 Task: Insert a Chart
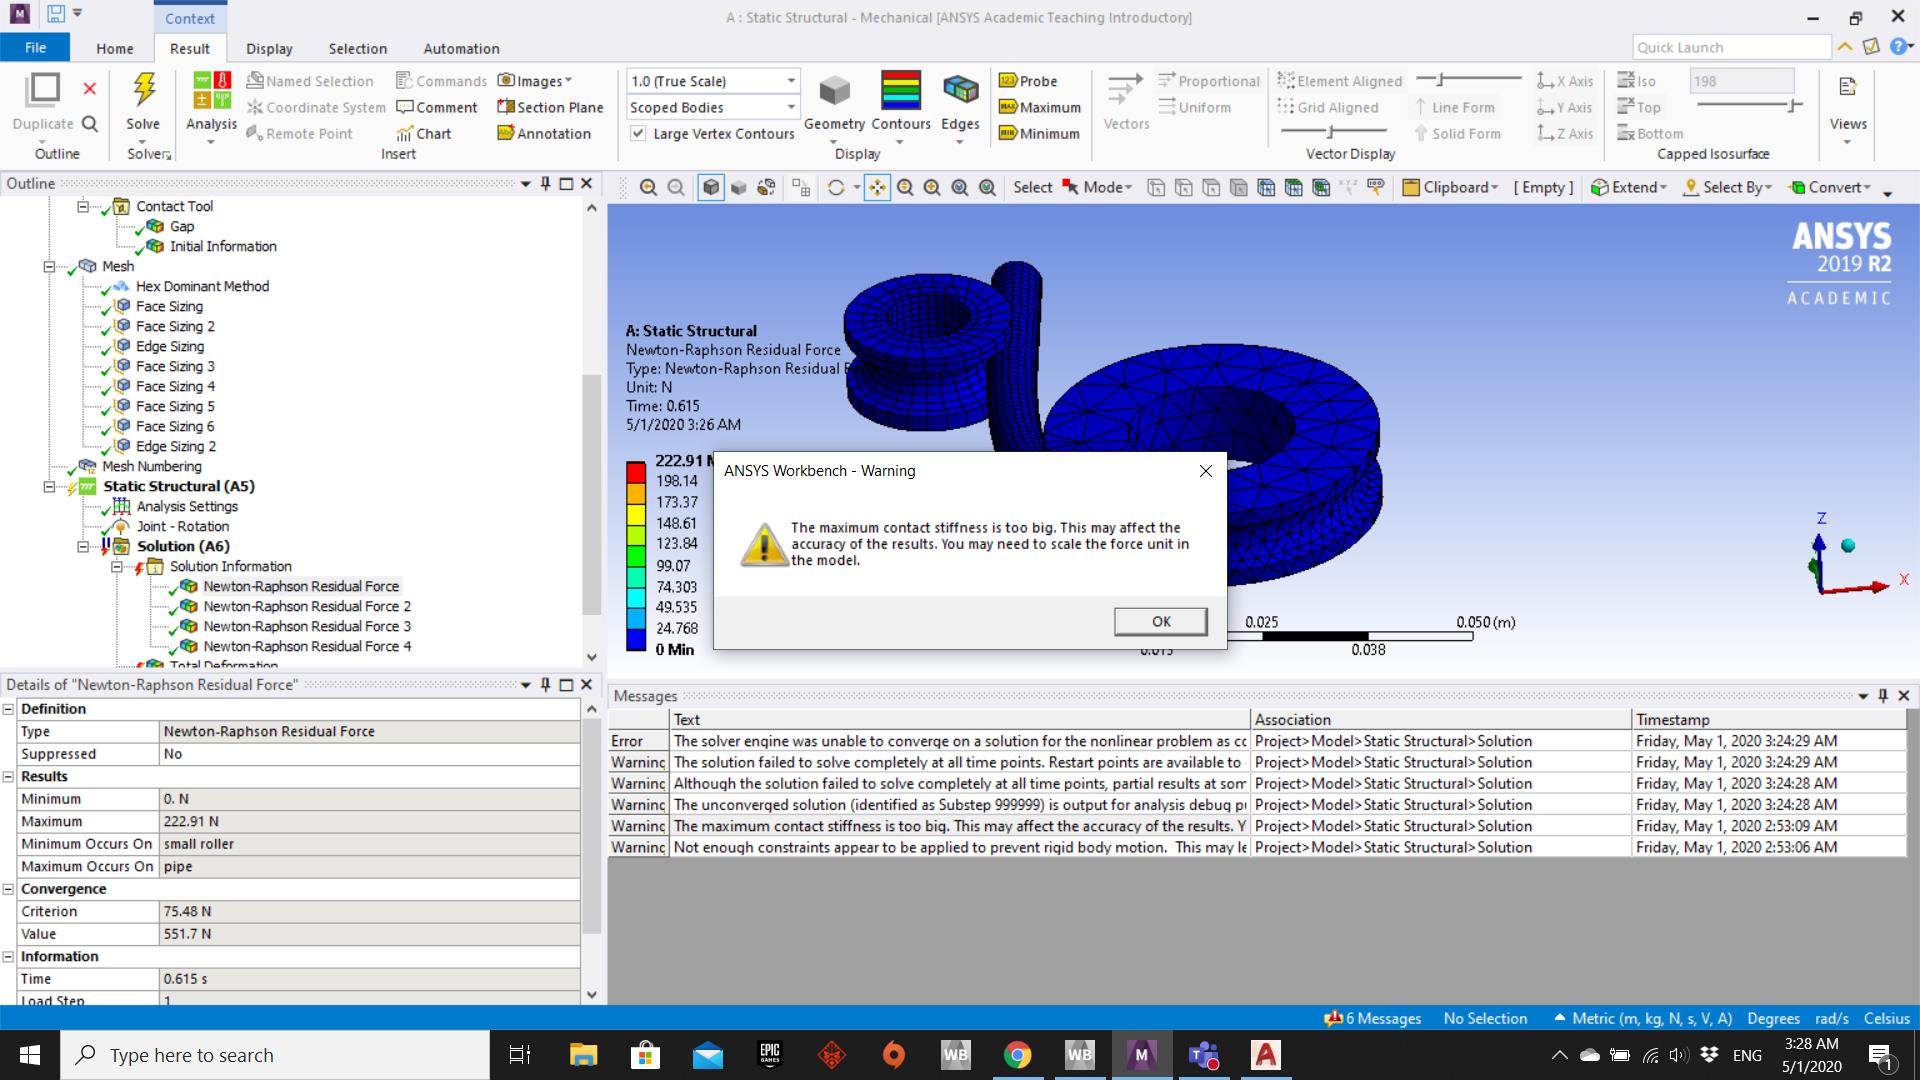point(423,133)
